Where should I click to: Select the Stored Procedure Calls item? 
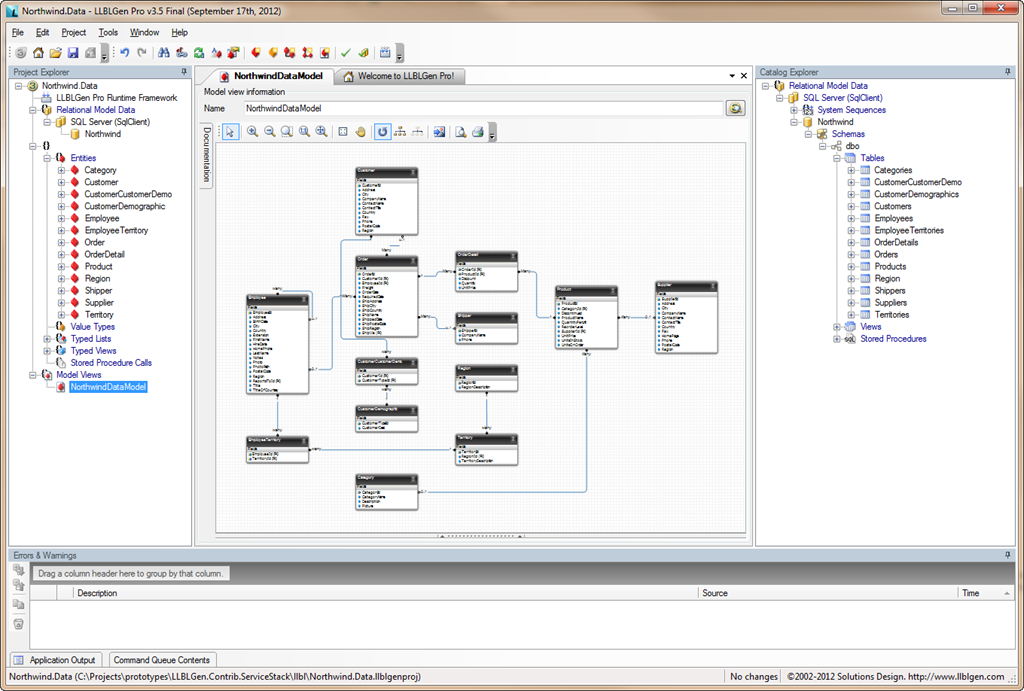coord(111,363)
